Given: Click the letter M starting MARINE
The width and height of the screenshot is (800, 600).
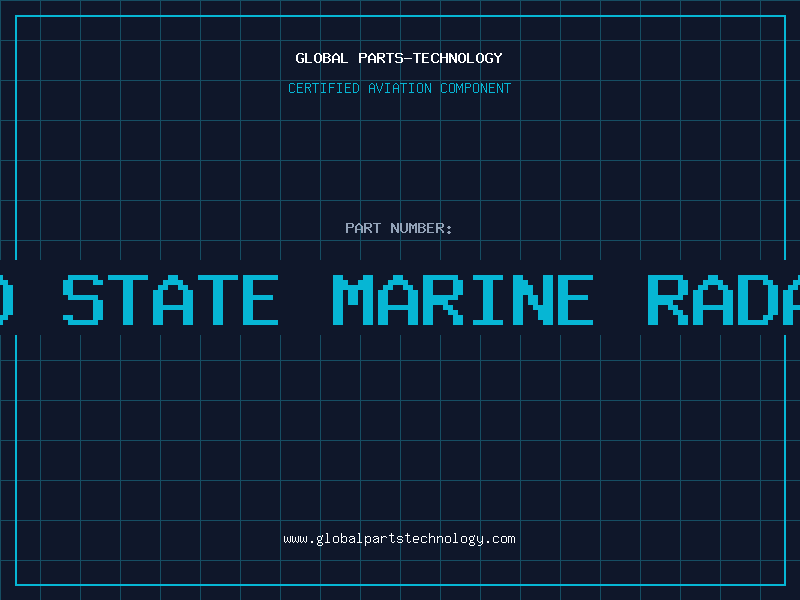Looking at the screenshot, I should pyautogui.click(x=357, y=300).
